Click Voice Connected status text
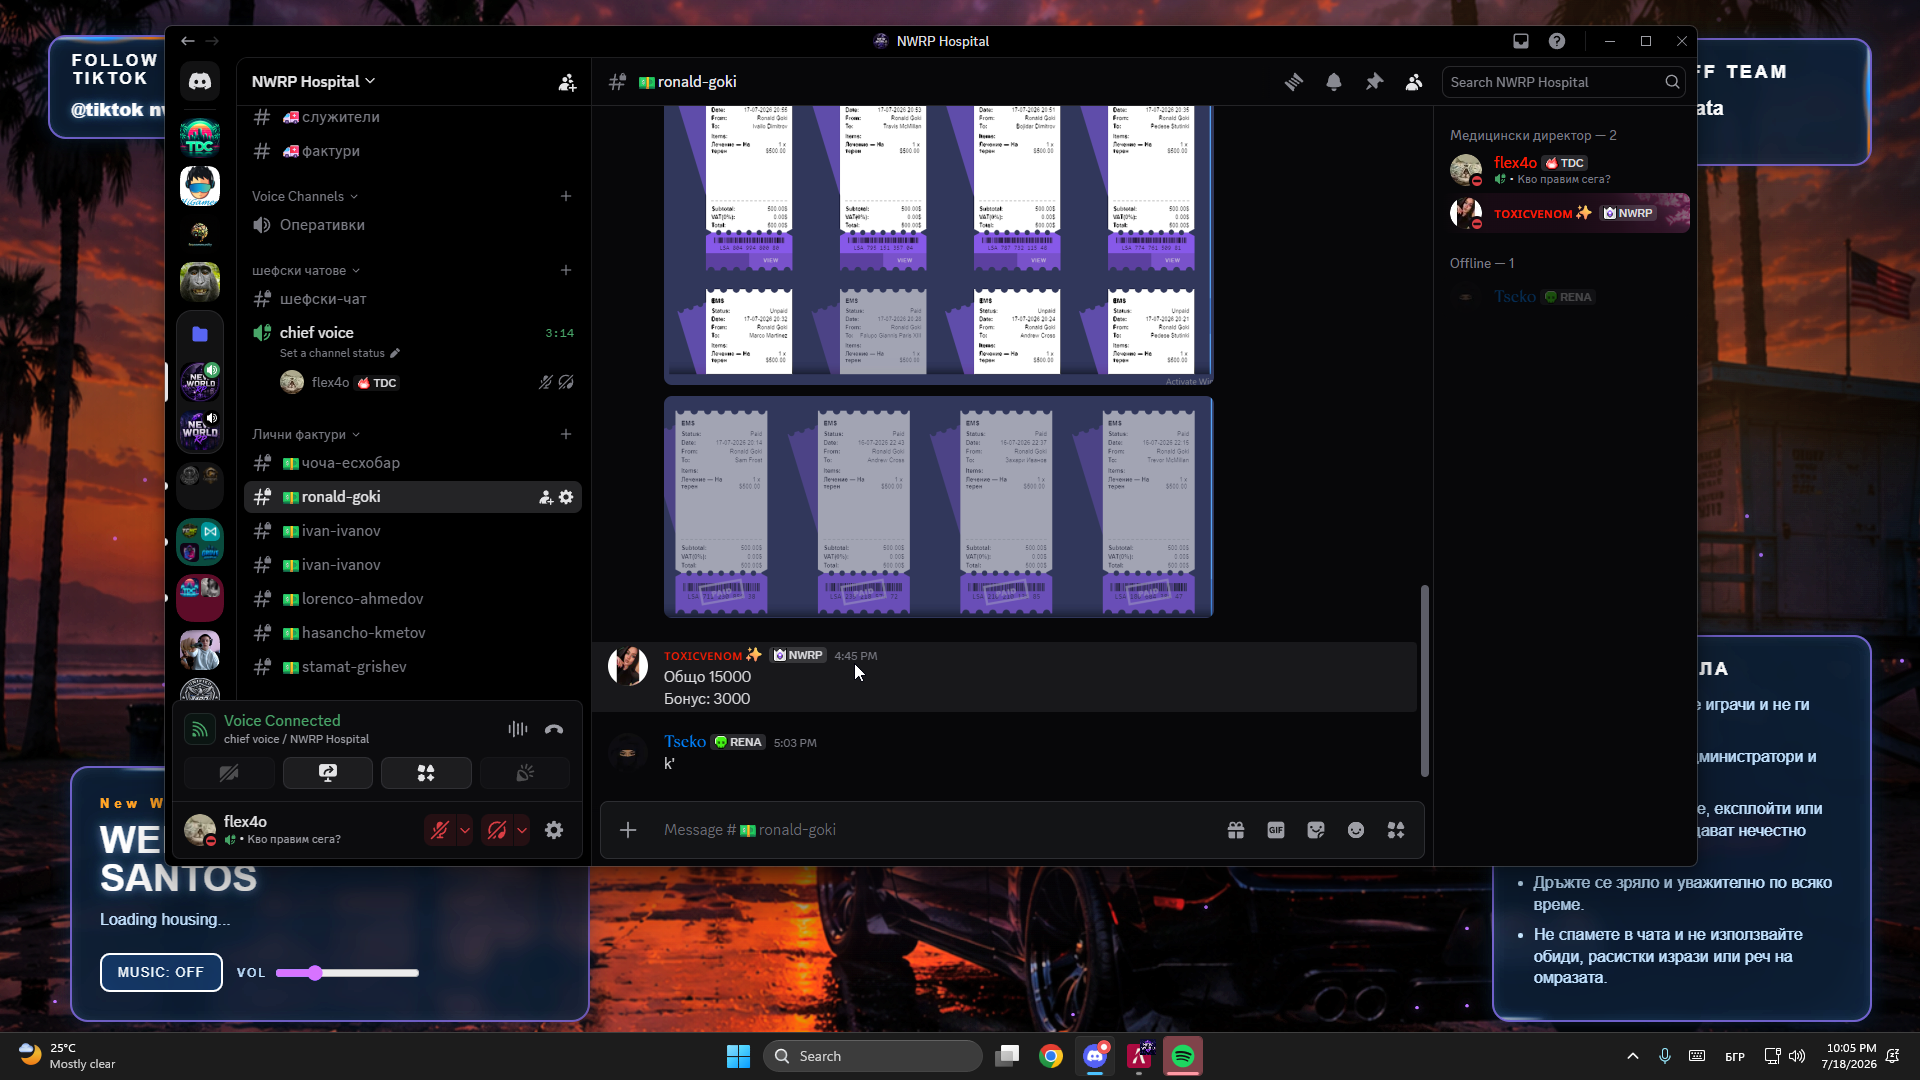The image size is (1920, 1080). tap(282, 721)
